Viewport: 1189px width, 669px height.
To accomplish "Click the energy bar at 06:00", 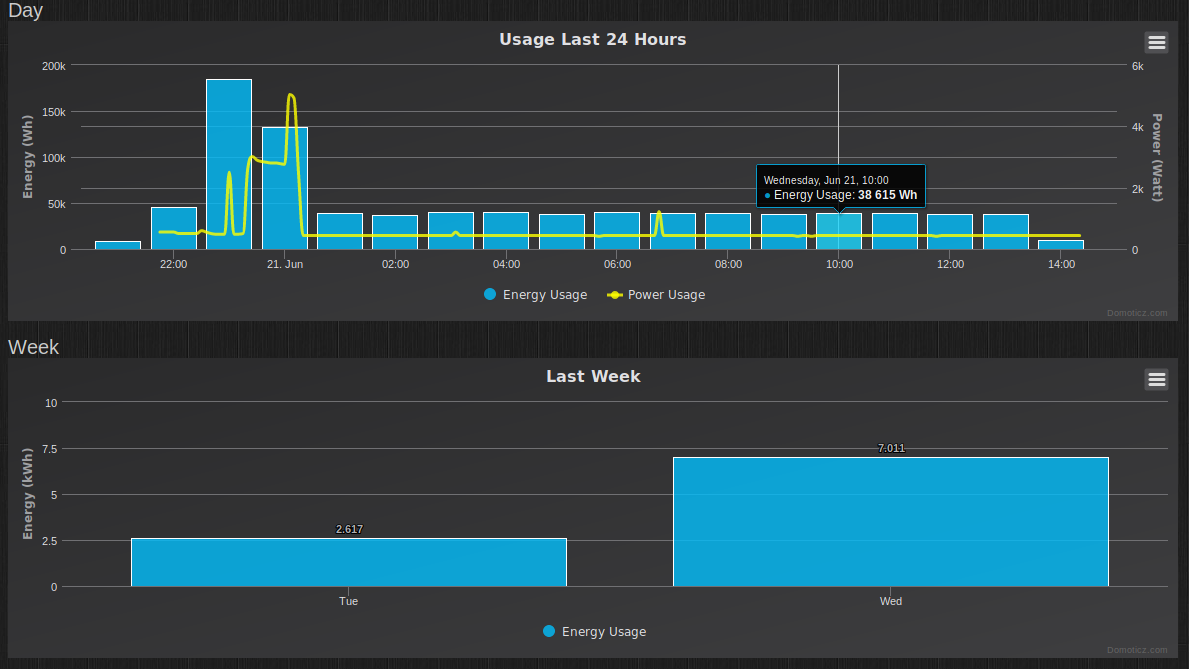I will pyautogui.click(x=616, y=231).
